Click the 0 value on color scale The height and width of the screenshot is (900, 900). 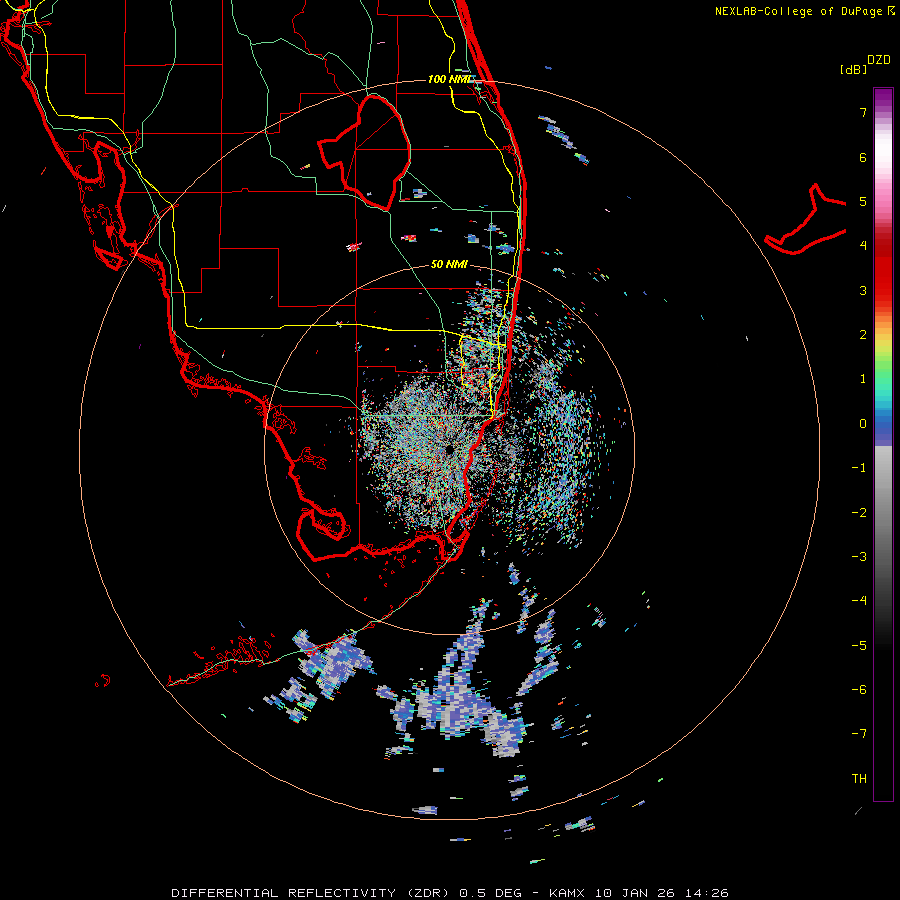[x=863, y=424]
